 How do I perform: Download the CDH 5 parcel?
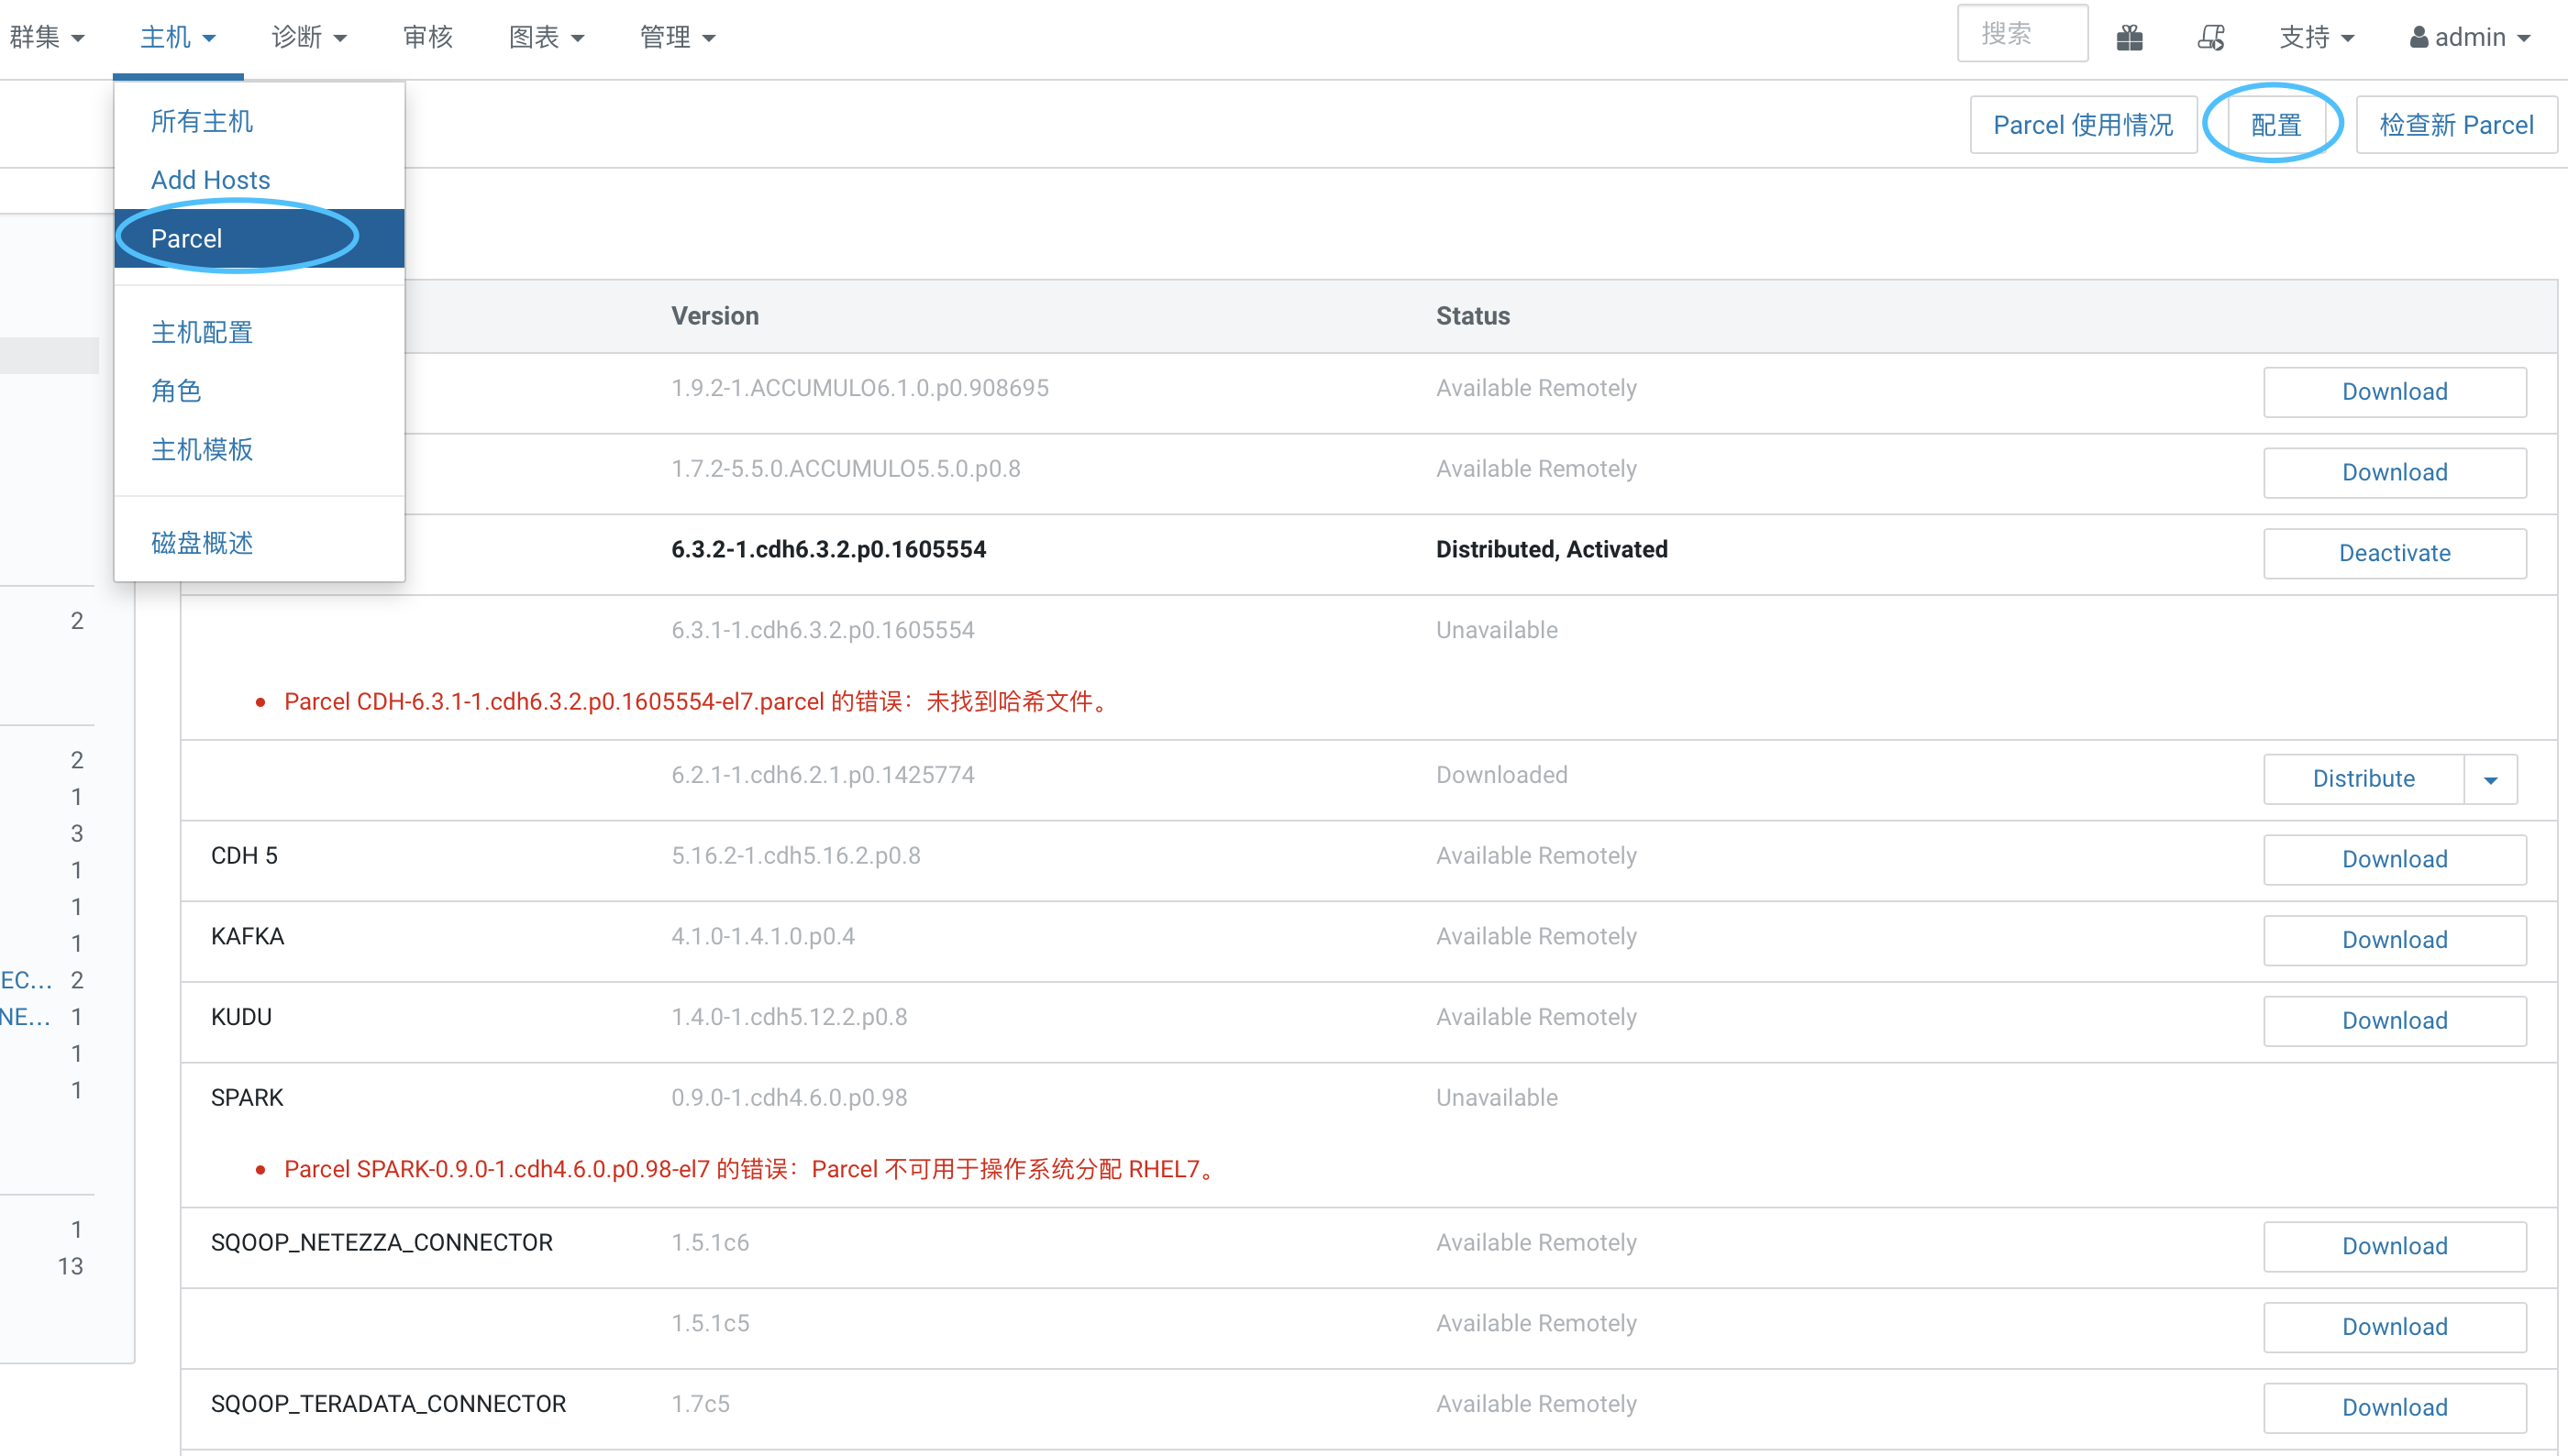pos(2394,860)
